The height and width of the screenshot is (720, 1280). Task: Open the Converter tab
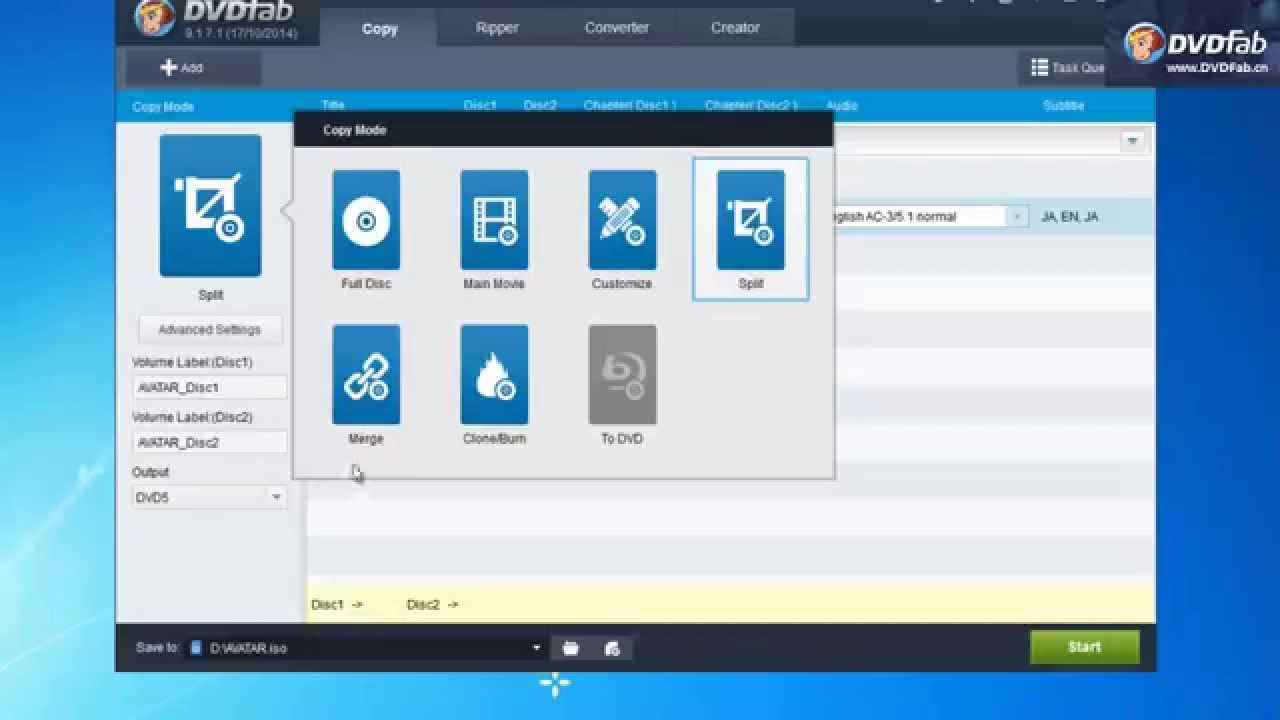click(x=617, y=28)
